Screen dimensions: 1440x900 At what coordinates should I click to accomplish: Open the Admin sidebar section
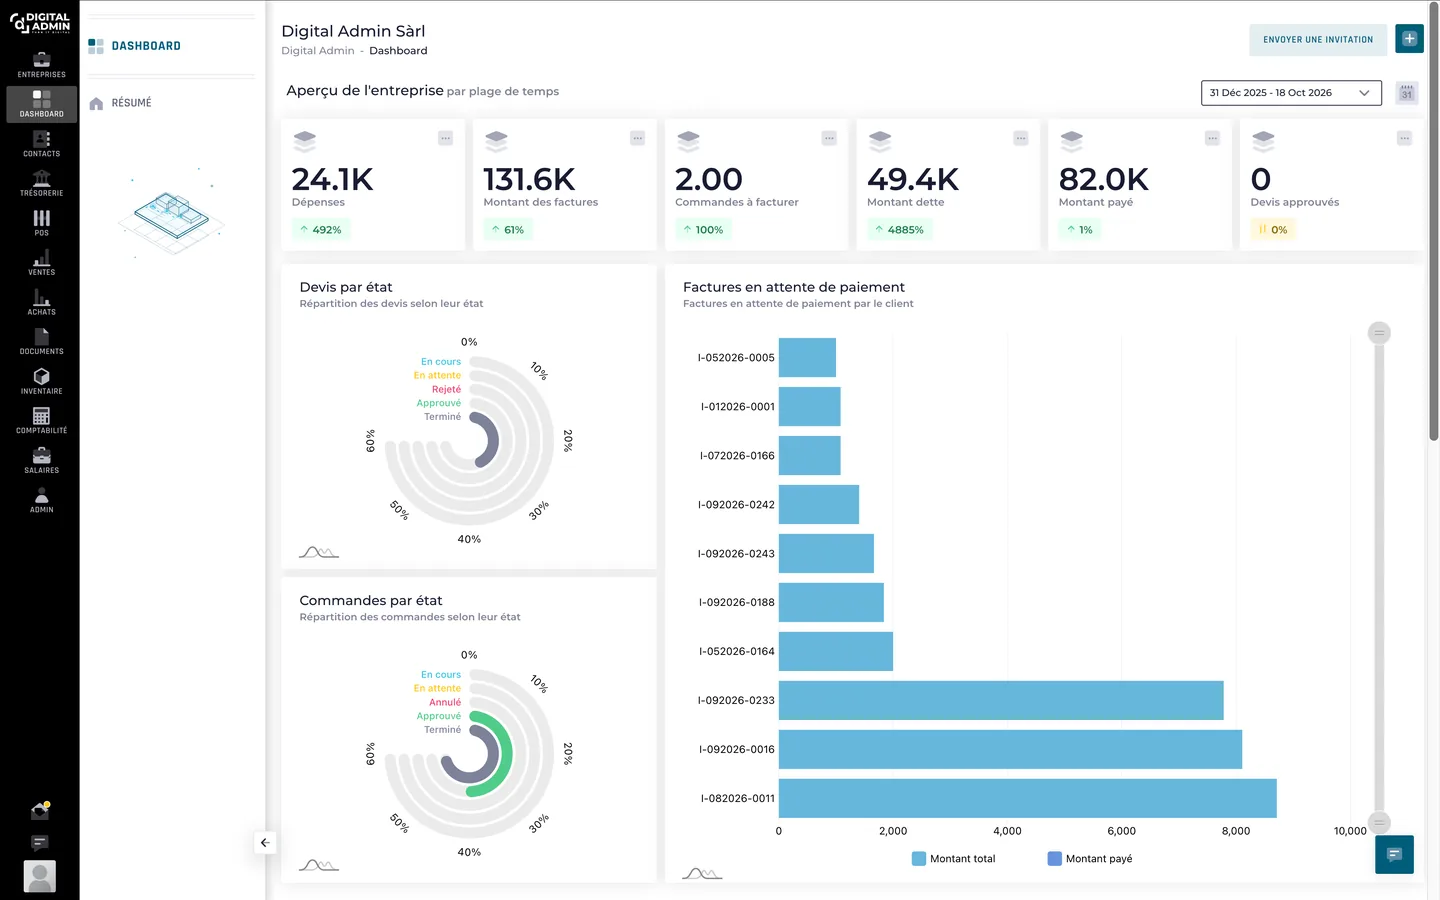tap(41, 499)
